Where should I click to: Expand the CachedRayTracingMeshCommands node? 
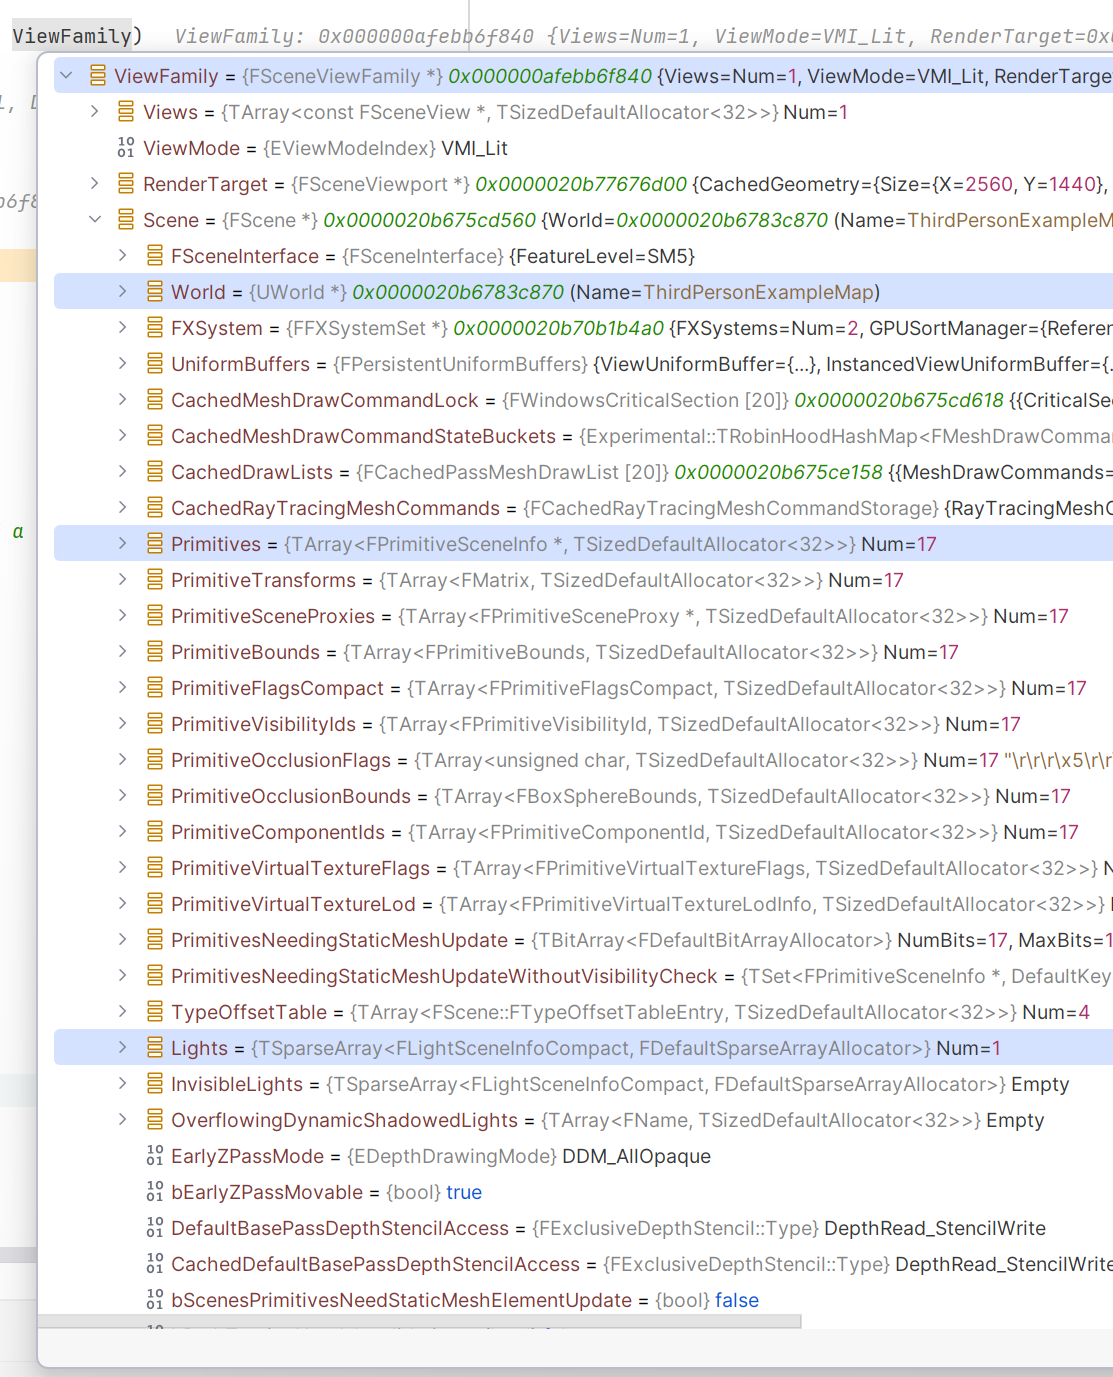coord(123,508)
